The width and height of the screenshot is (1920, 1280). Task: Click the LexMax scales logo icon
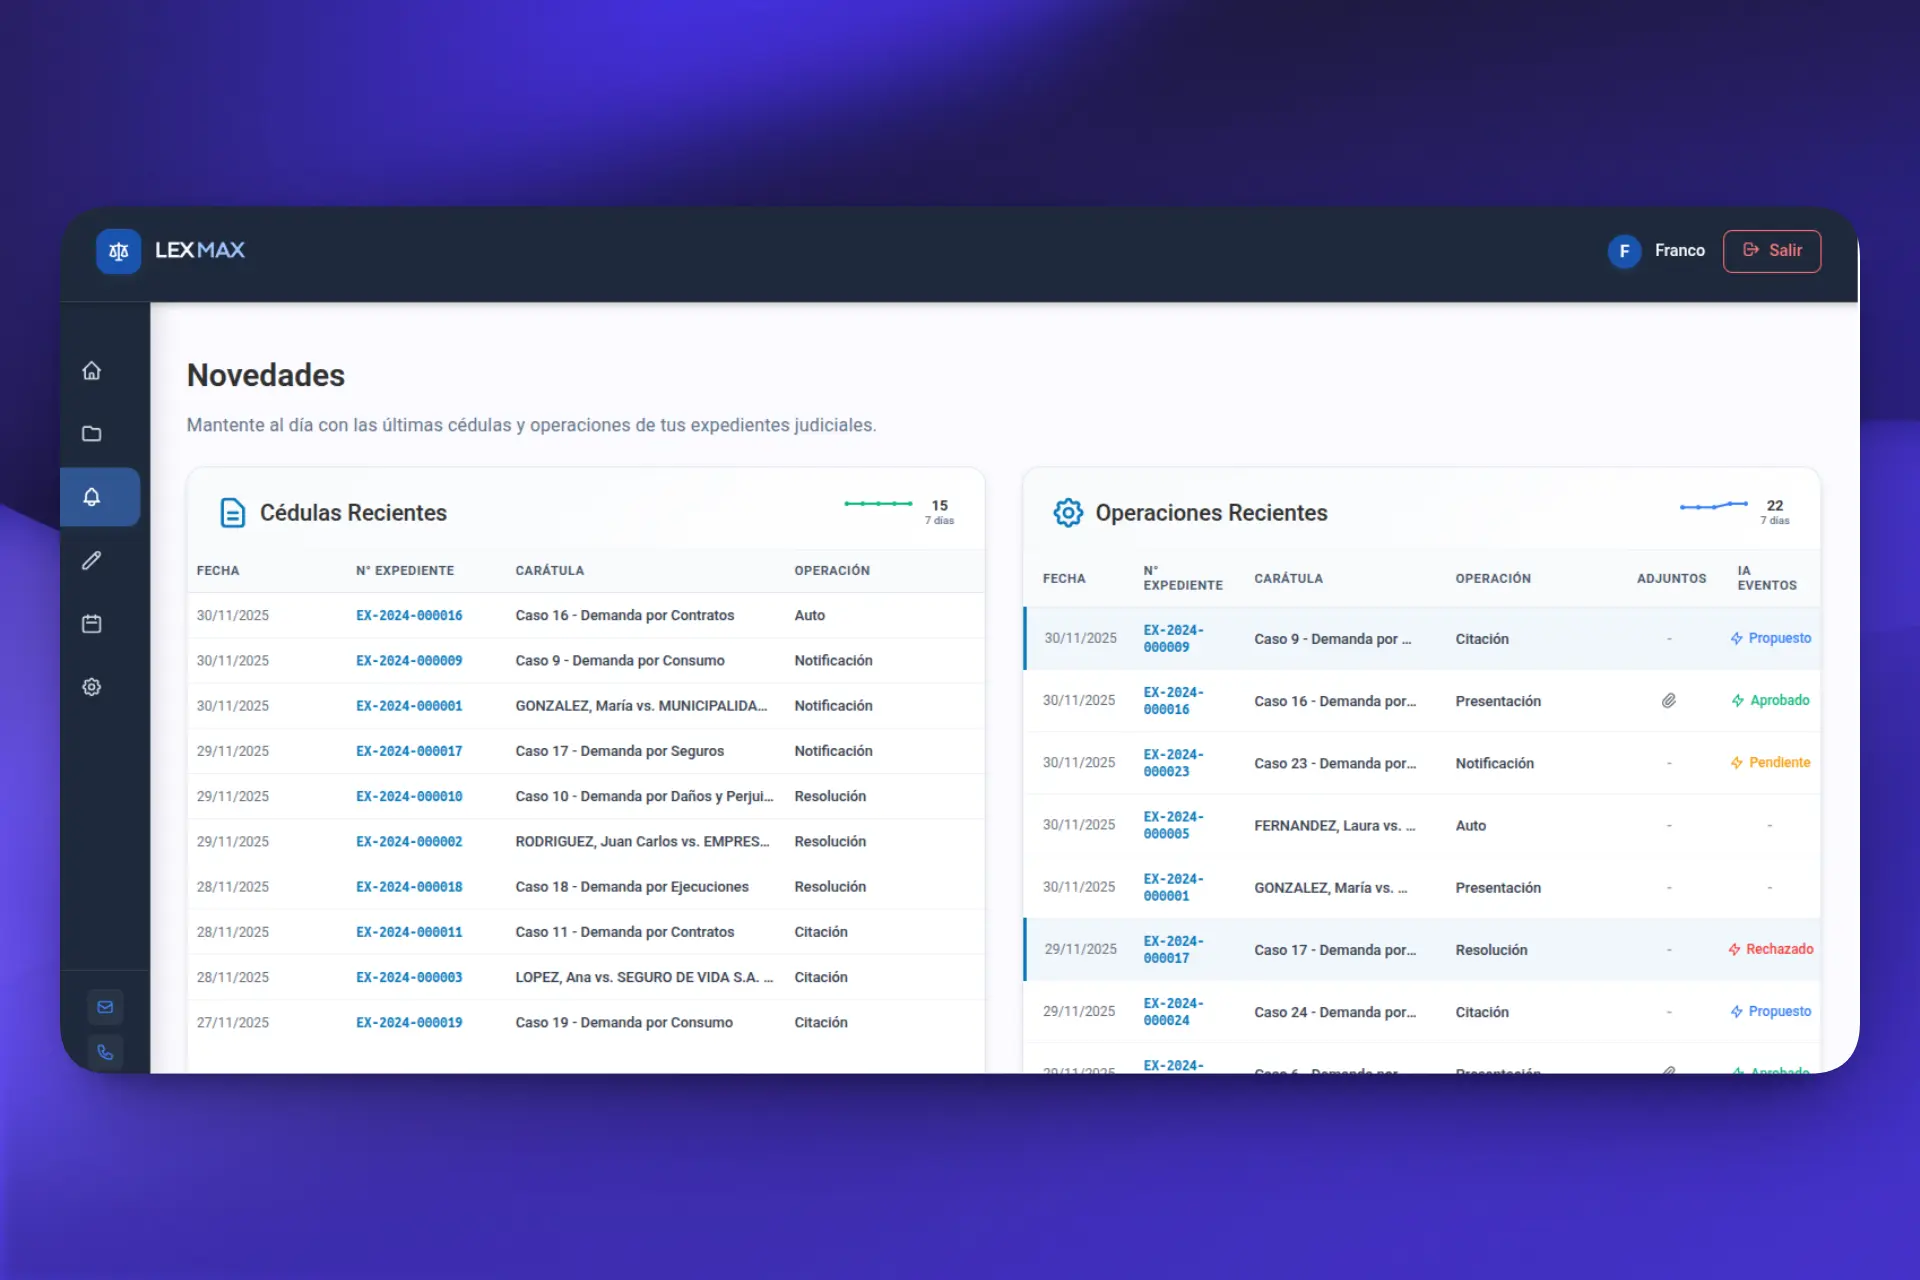coord(118,251)
